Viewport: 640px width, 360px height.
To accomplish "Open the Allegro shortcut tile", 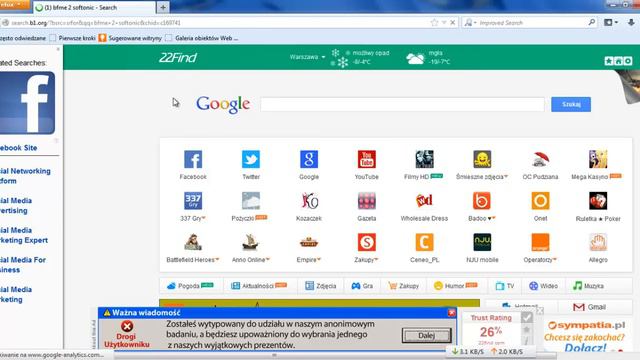I will tap(598, 248).
